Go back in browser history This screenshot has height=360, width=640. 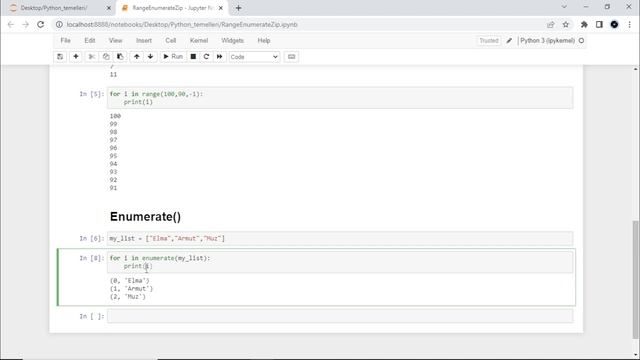11,24
